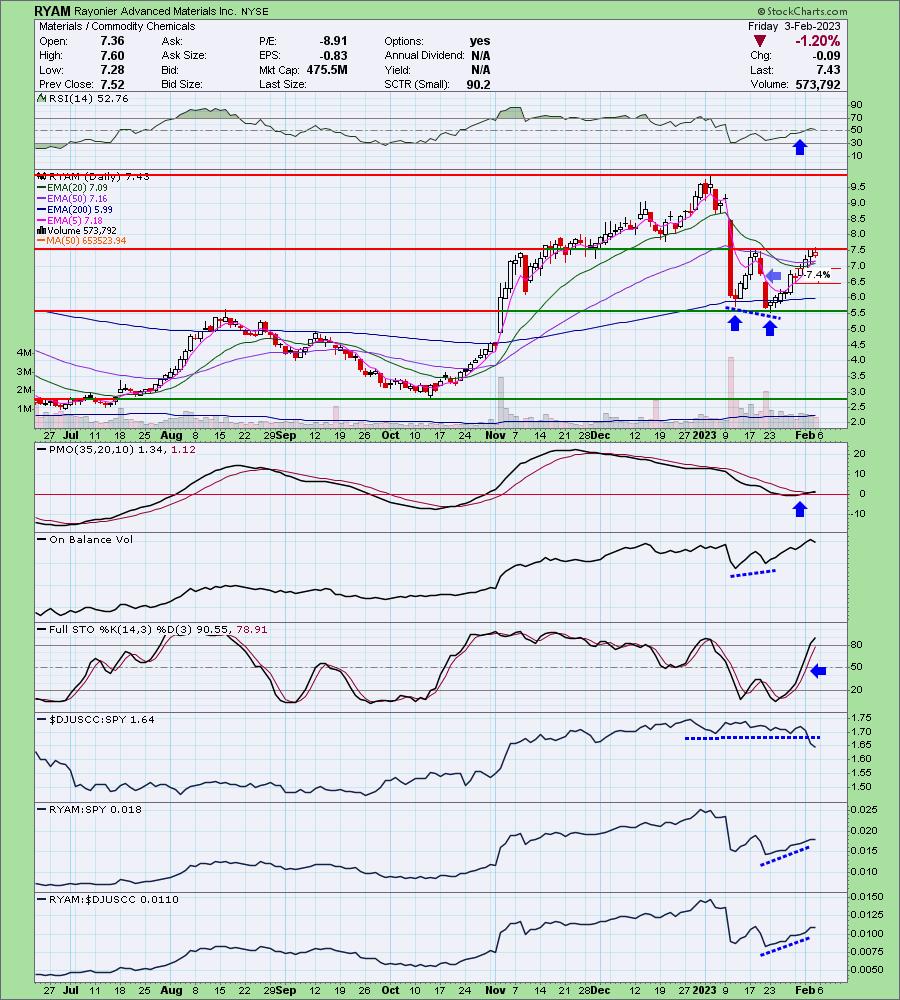
Task: Click the 'NYSE' exchange label
Action: (x=255, y=11)
